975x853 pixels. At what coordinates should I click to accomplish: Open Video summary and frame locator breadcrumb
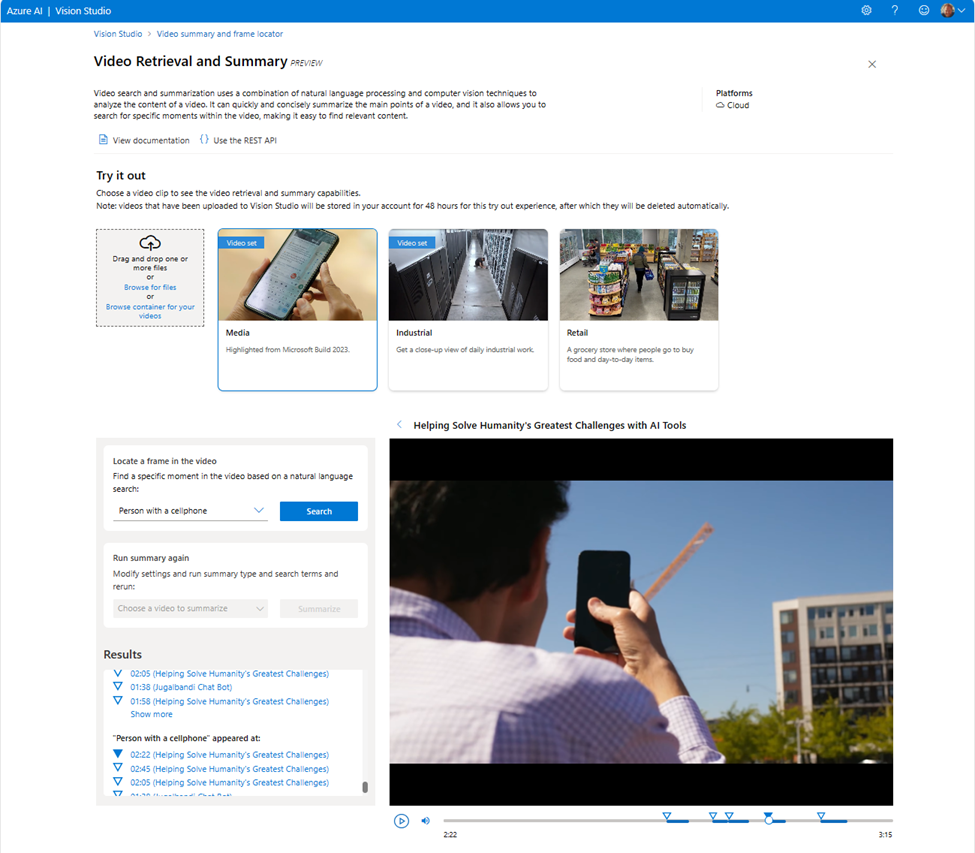coord(219,34)
